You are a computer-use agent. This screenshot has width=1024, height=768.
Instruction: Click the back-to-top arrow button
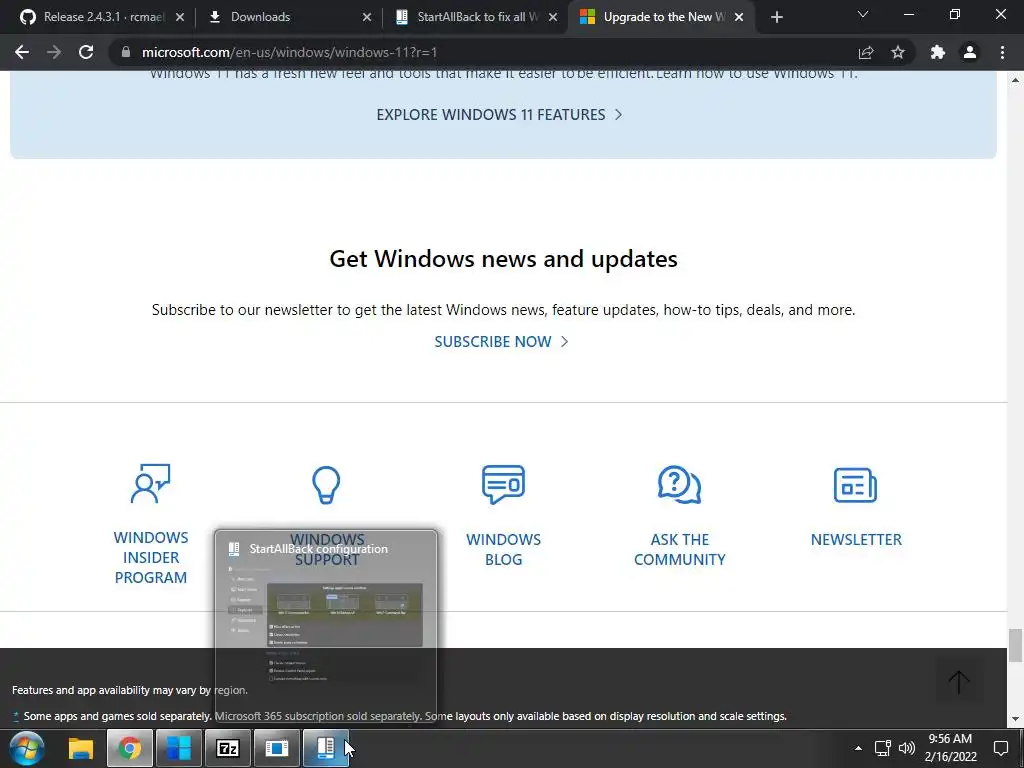click(959, 682)
